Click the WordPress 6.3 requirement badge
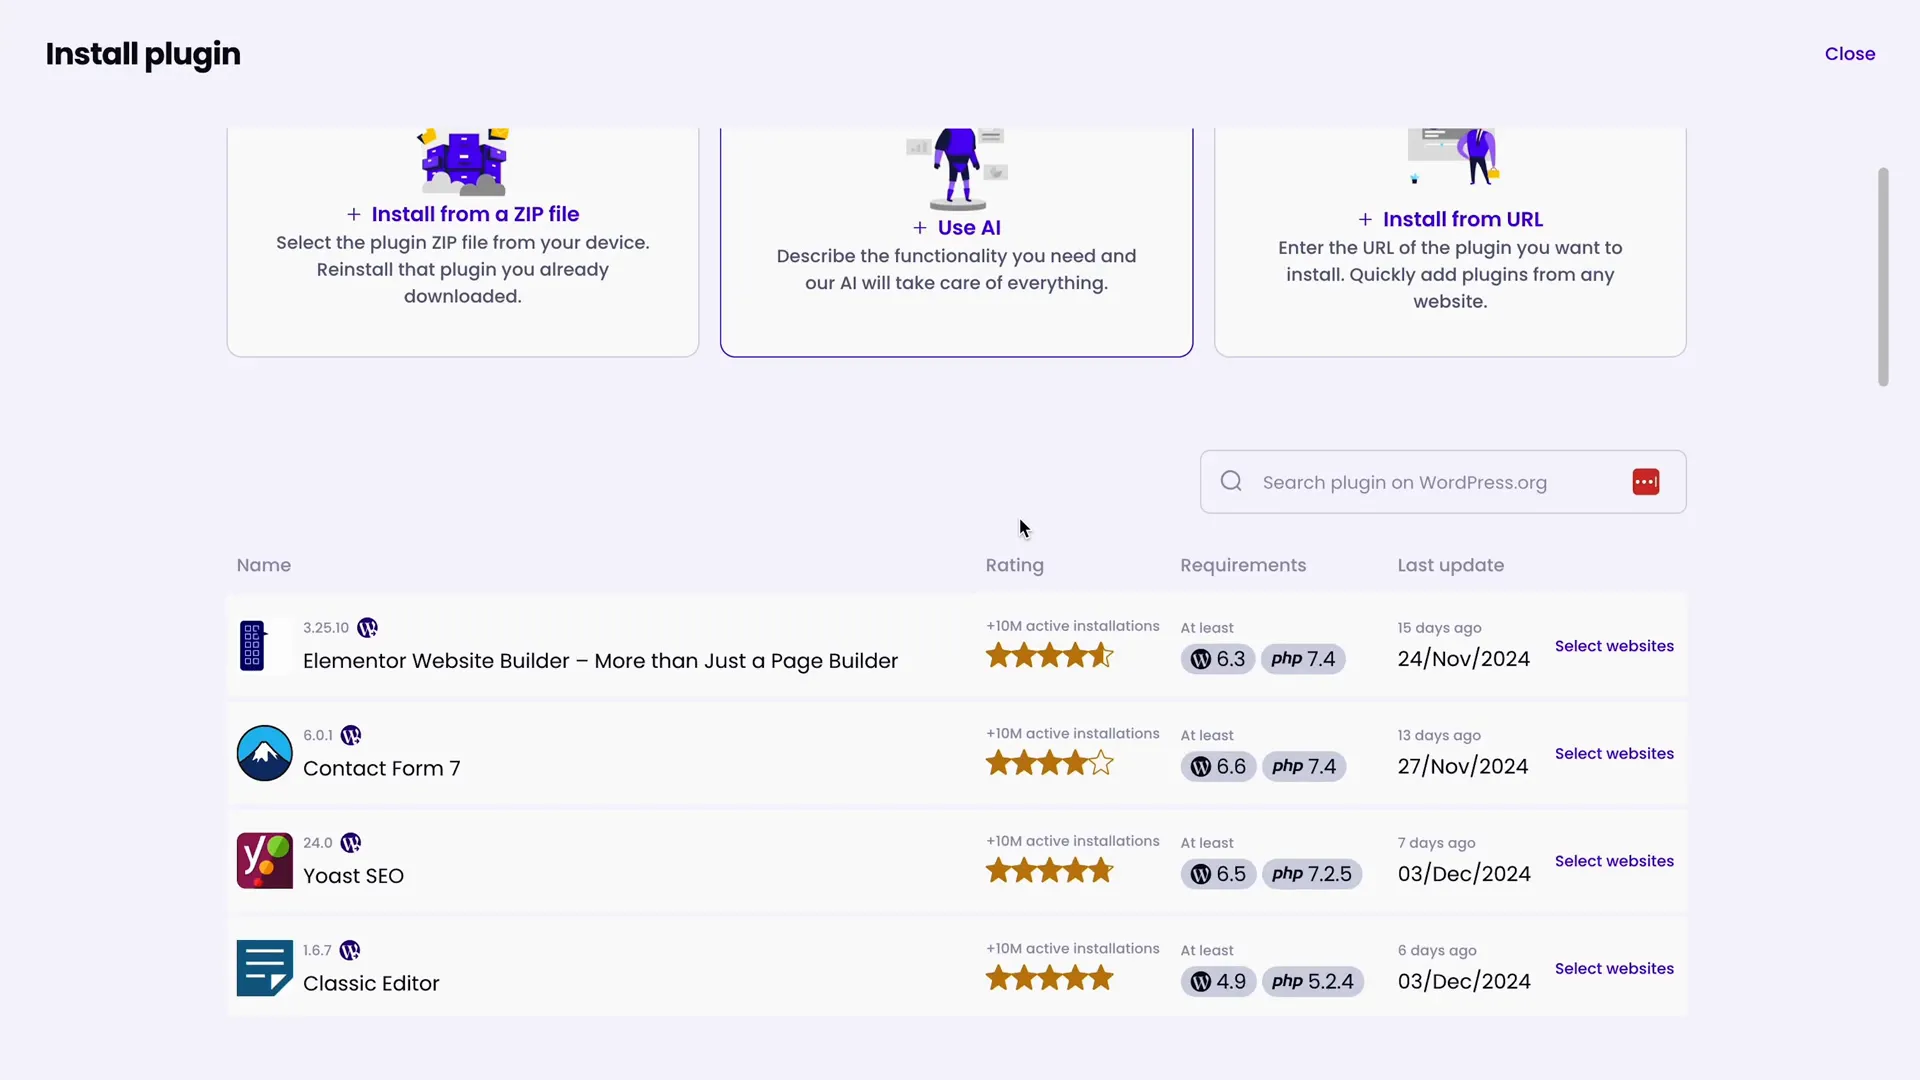 pos(1217,659)
